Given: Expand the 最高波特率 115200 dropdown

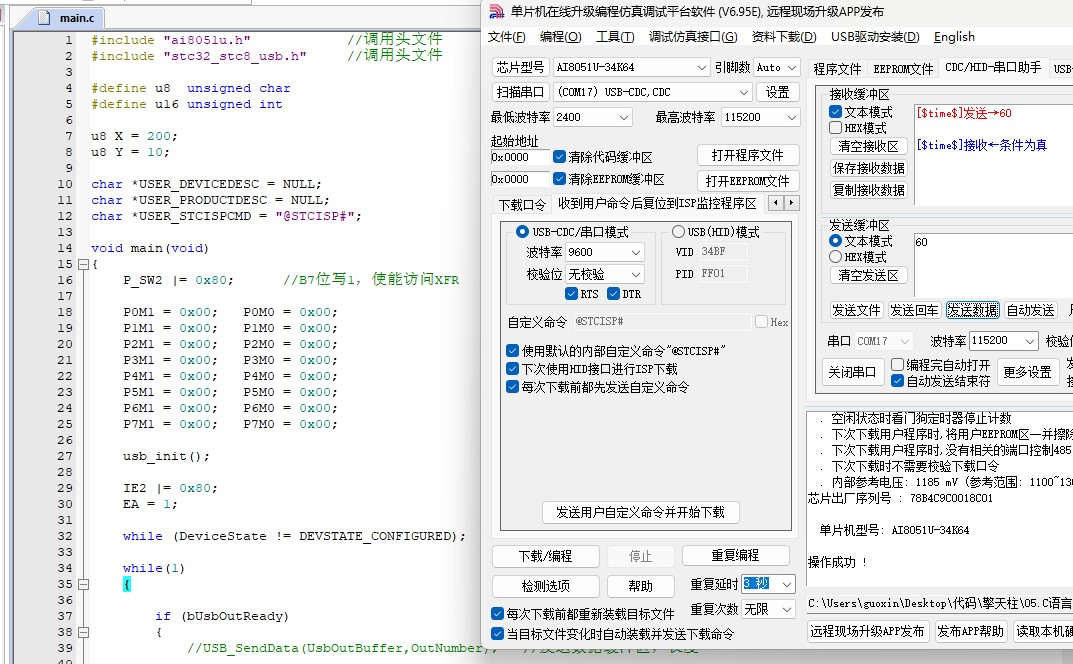Looking at the screenshot, I should 792,117.
